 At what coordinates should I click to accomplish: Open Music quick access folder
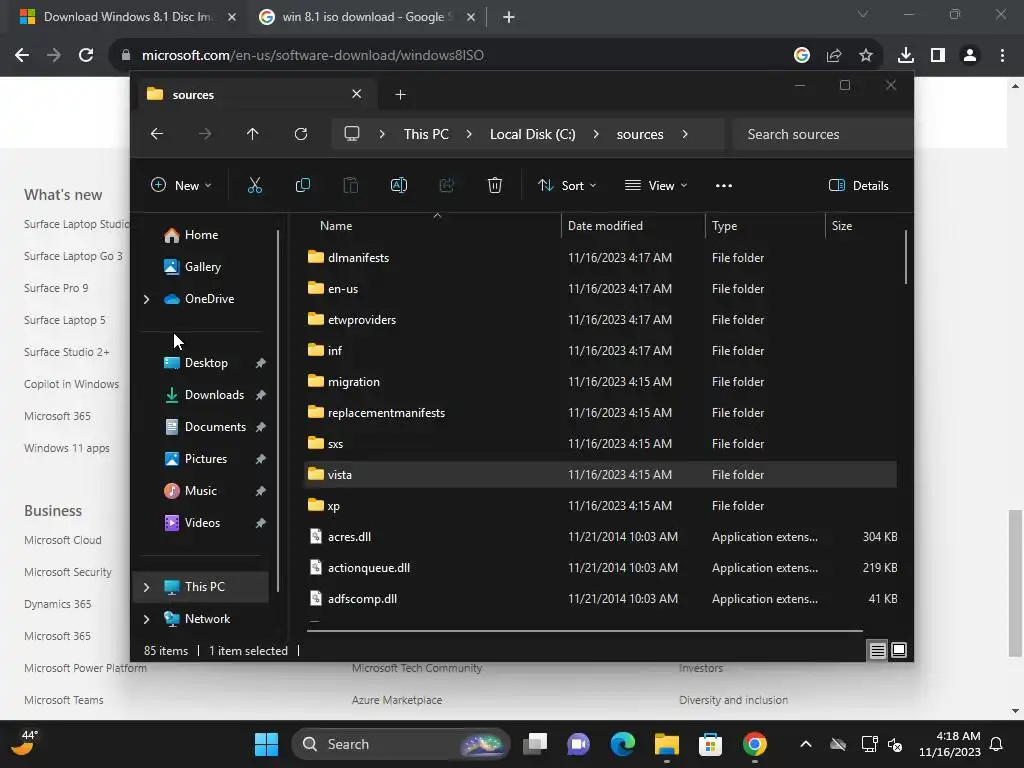(x=200, y=491)
